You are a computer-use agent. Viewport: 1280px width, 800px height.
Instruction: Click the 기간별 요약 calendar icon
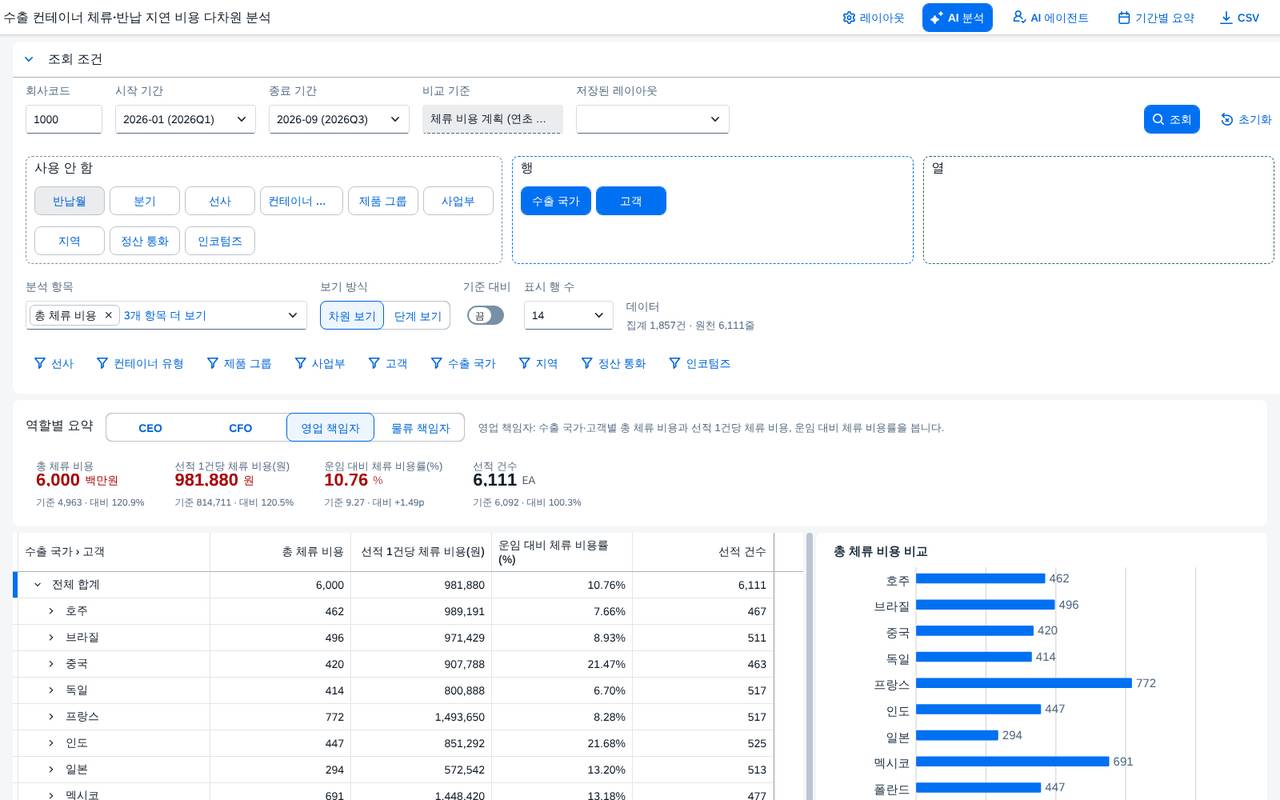(1124, 18)
